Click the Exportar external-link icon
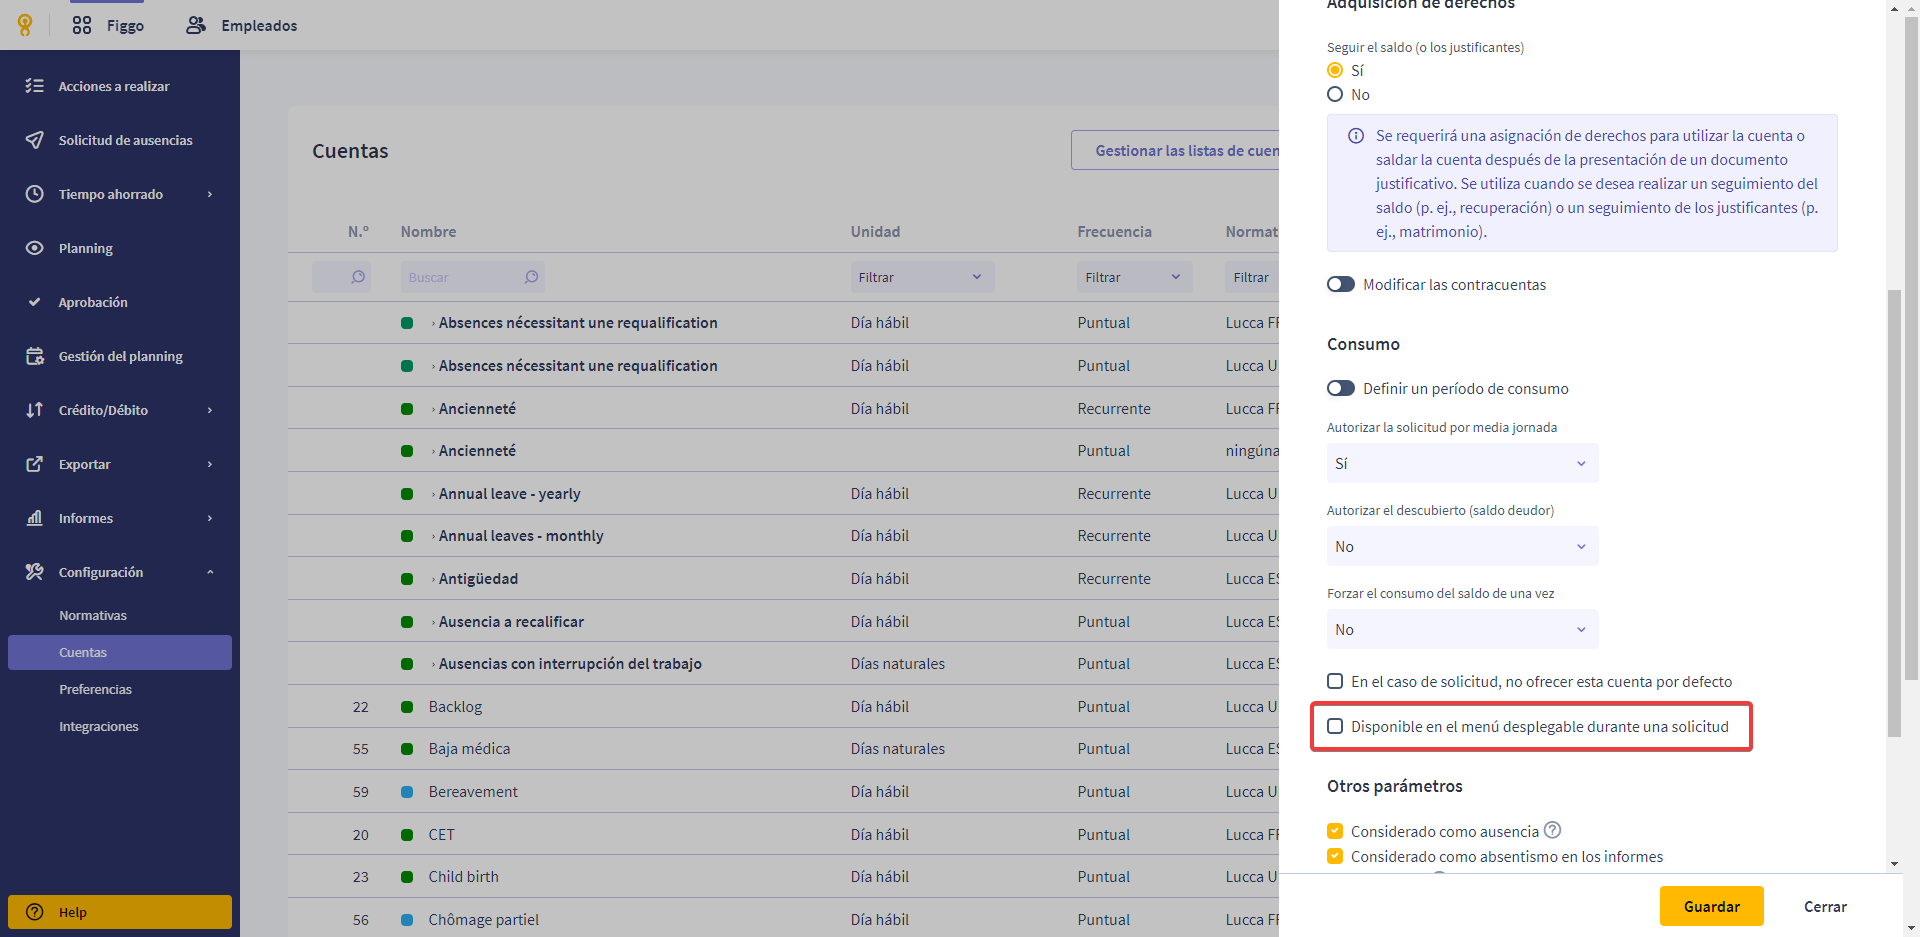 35,464
